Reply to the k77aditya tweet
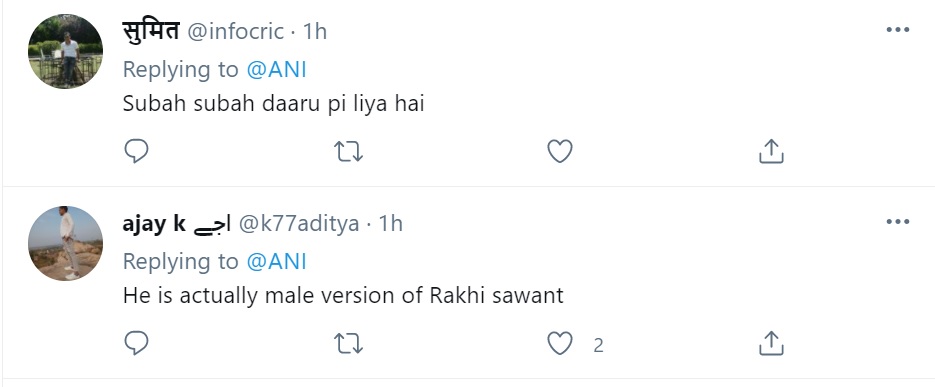This screenshot has width=935, height=387. pos(136,343)
